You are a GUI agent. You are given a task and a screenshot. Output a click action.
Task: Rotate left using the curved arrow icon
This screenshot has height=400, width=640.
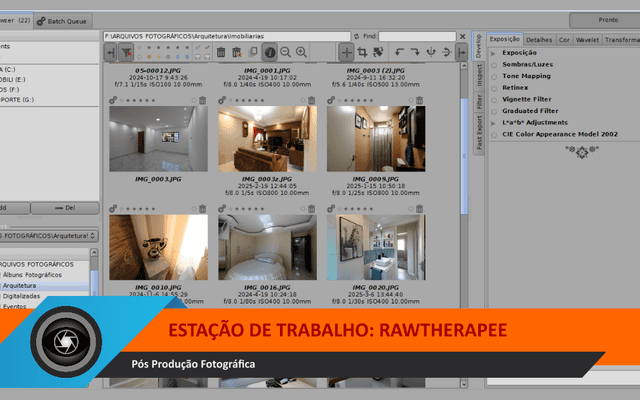(399, 52)
